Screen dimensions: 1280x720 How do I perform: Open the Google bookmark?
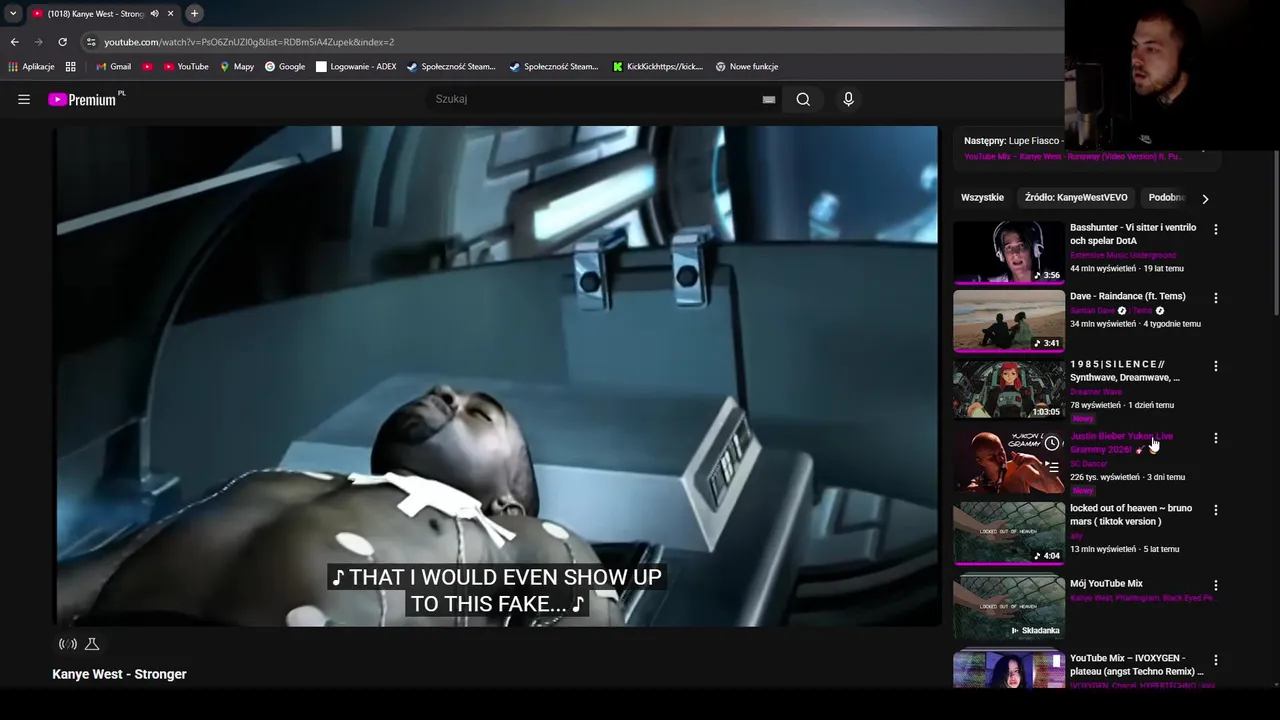pos(285,67)
